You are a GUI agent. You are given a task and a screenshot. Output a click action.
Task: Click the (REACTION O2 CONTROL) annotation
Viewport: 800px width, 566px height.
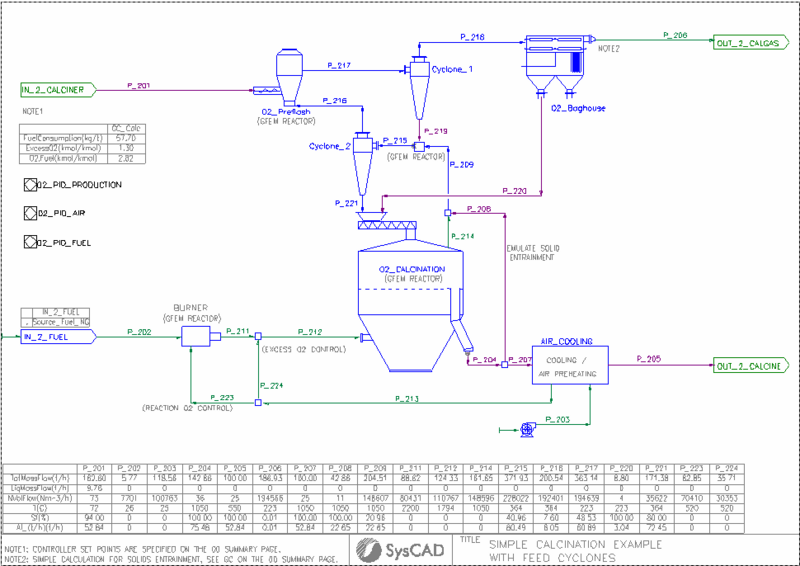[x=187, y=408]
